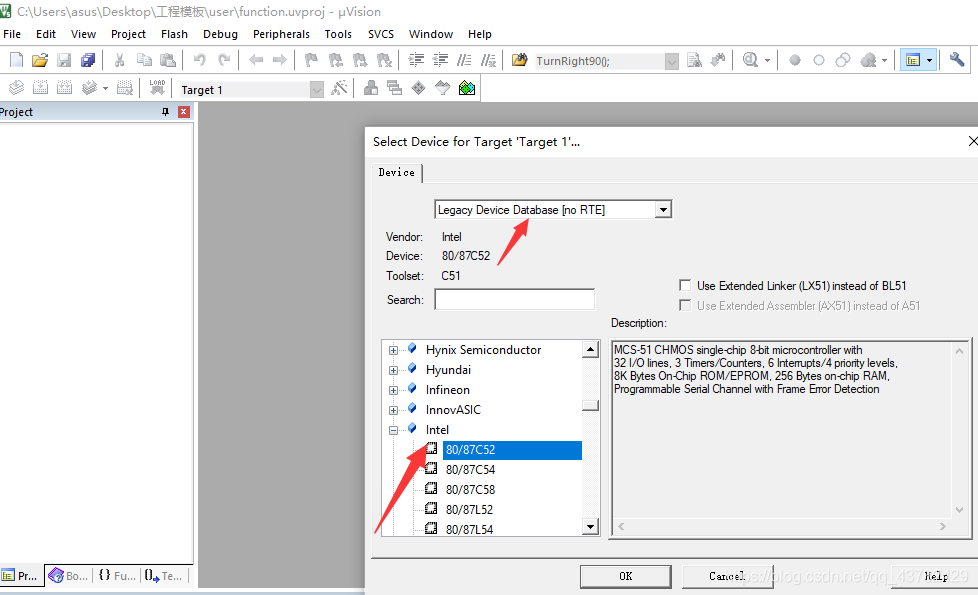Open a file using the folder icon

[x=40, y=60]
